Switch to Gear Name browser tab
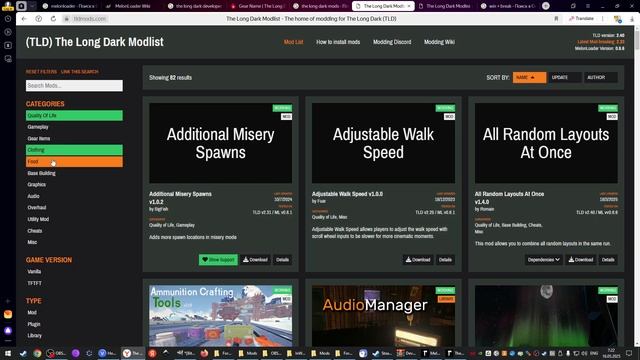 coord(260,6)
